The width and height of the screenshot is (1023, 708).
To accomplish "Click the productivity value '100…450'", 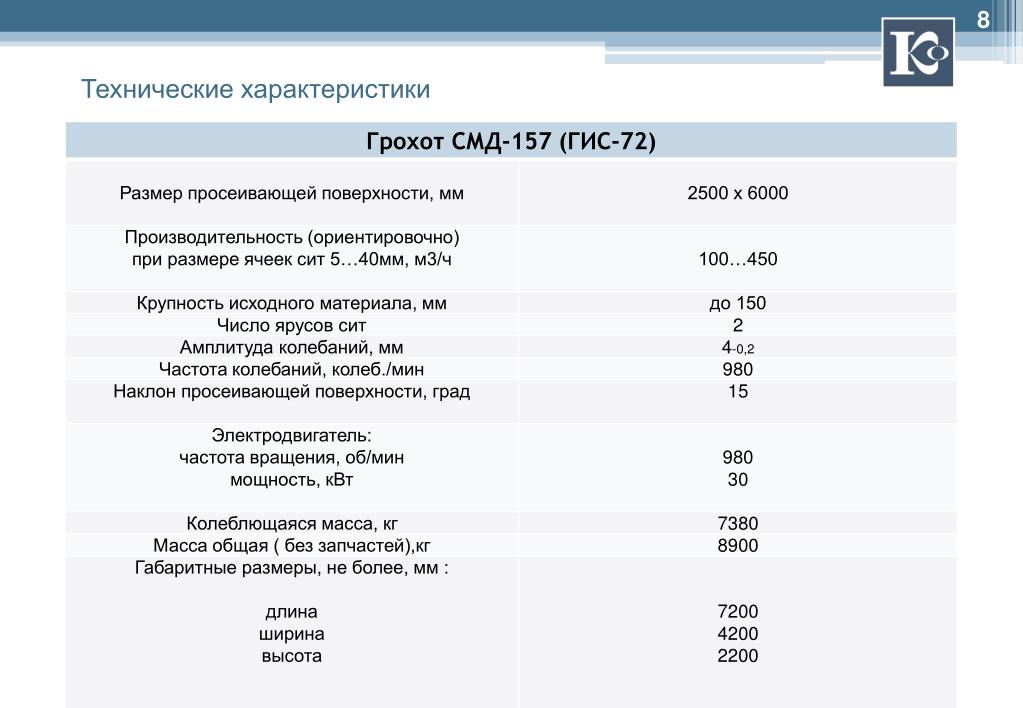I will click(x=737, y=260).
